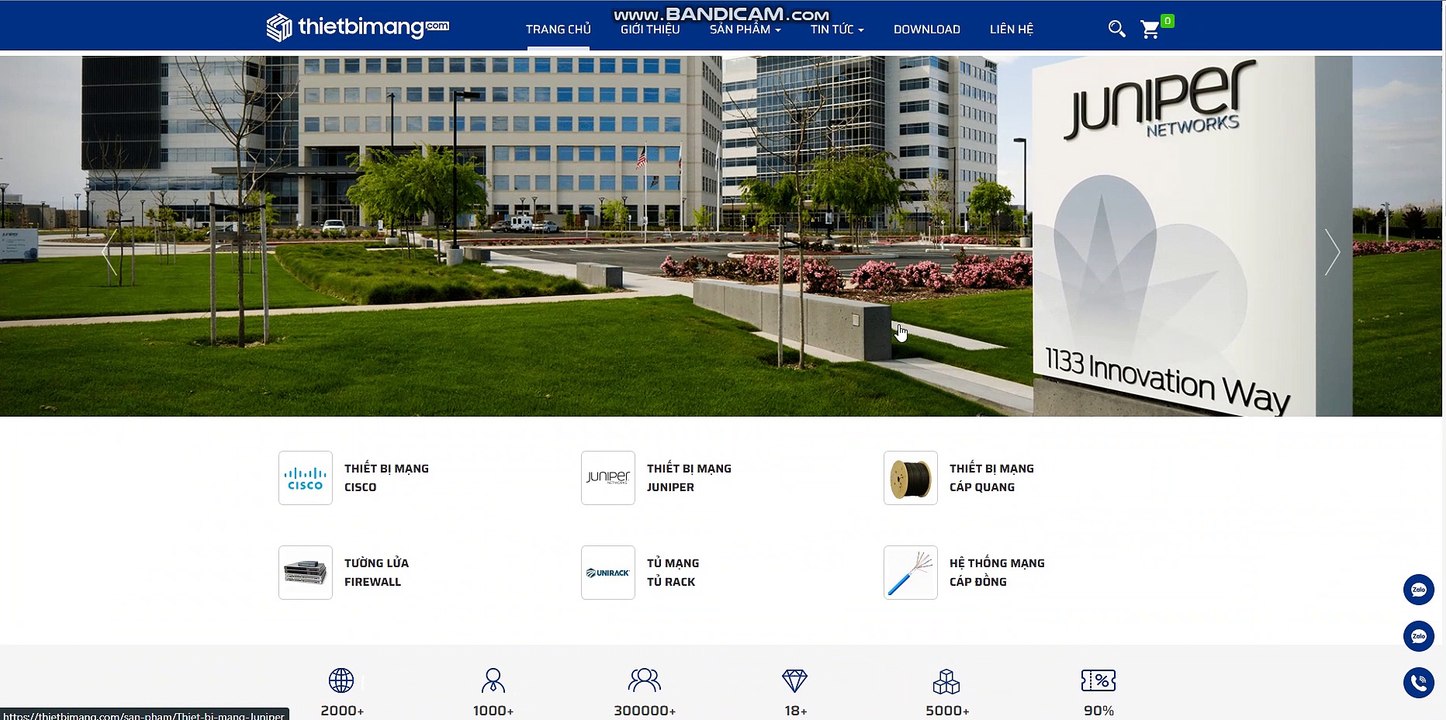
Task: Click the 90% statistic text
Action: point(1099,711)
